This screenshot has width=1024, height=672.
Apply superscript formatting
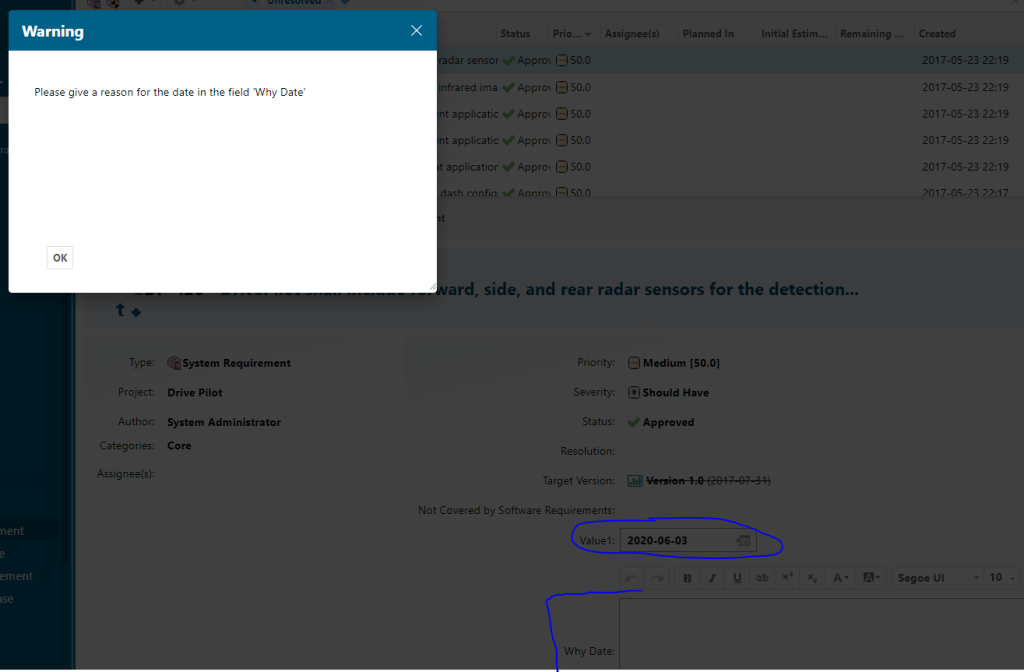pos(787,578)
